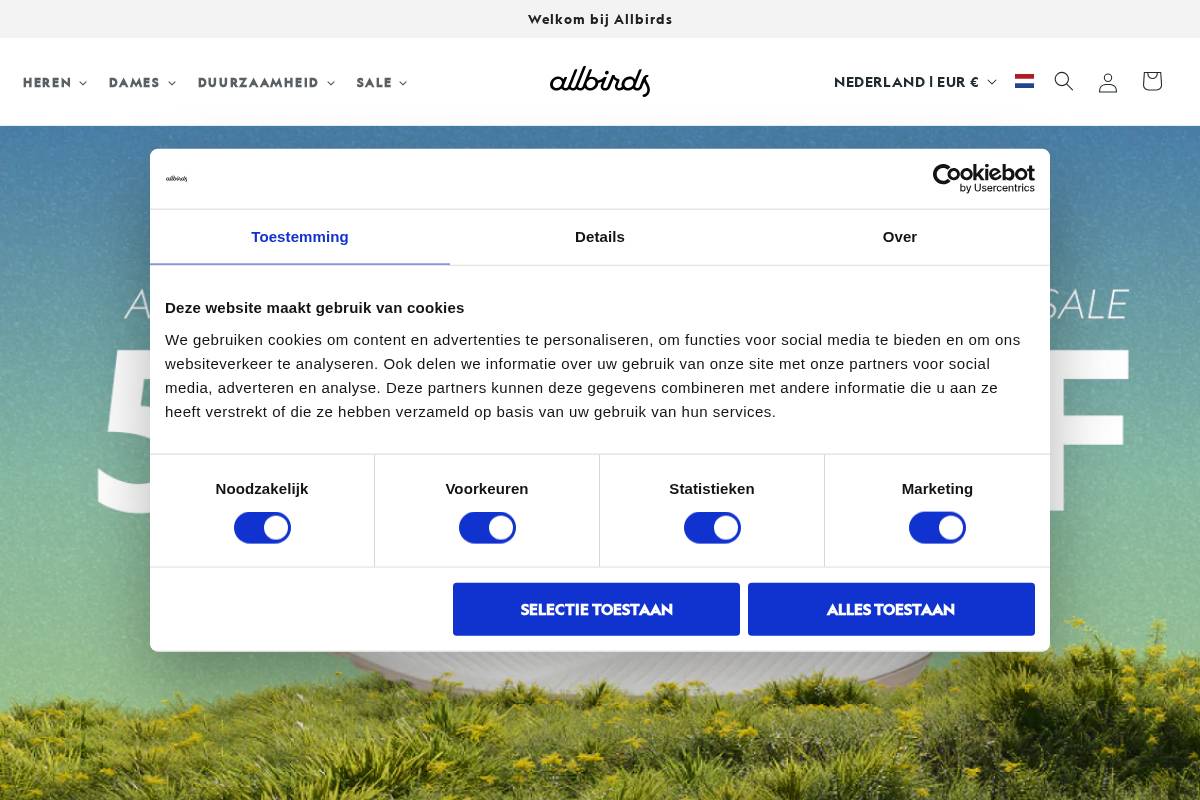Disable the Voorkeuren cookie toggle
The width and height of the screenshot is (1200, 800).
pyautogui.click(x=487, y=527)
